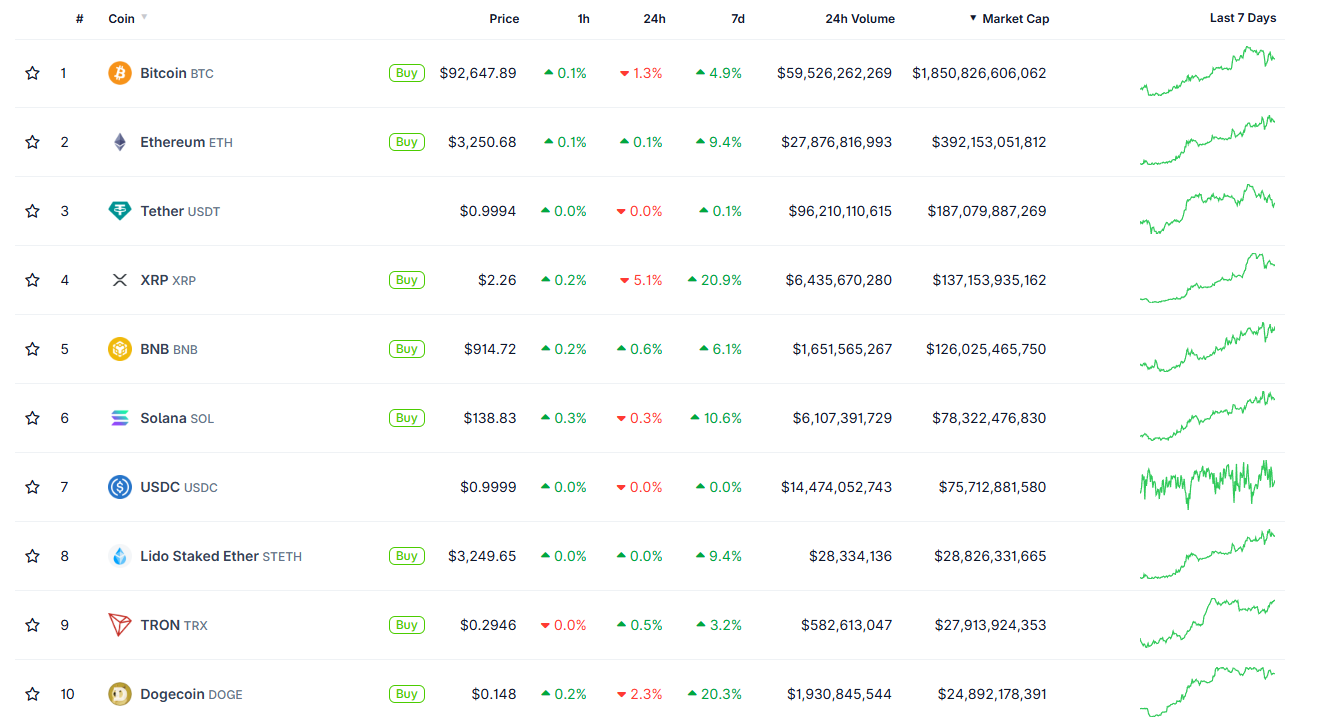Star USDC as a favorite
The width and height of the screenshot is (1318, 727).
33,487
